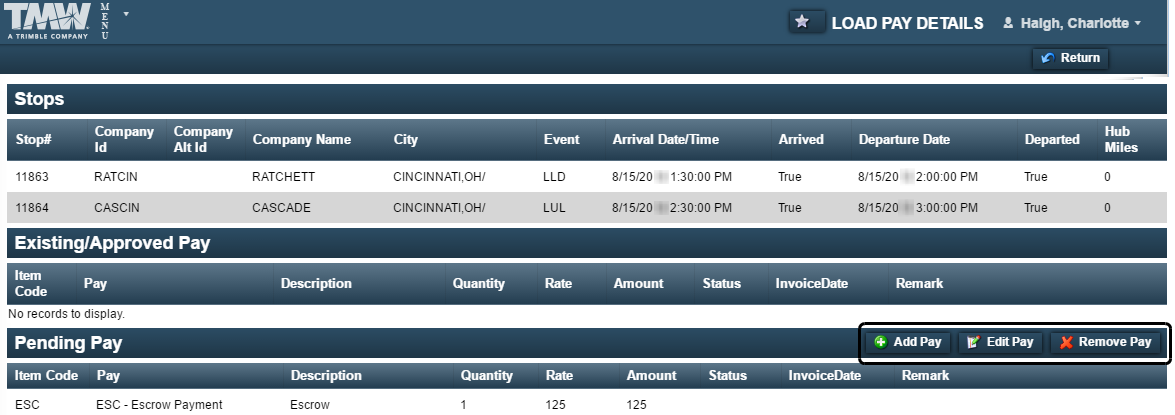This screenshot has height=415, width=1175.
Task: Select stop row 11863 RATCHETT
Action: pyautogui.click(x=587, y=177)
